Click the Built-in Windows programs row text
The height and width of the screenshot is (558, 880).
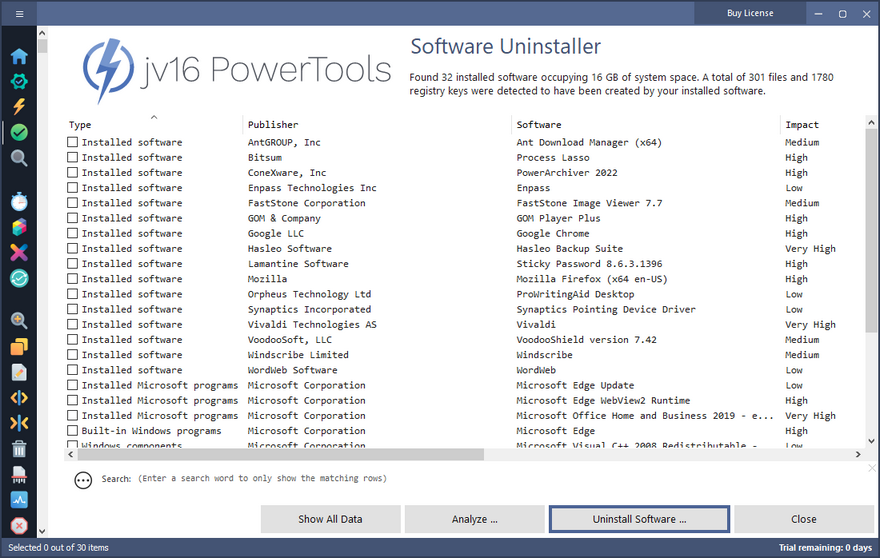pos(152,430)
